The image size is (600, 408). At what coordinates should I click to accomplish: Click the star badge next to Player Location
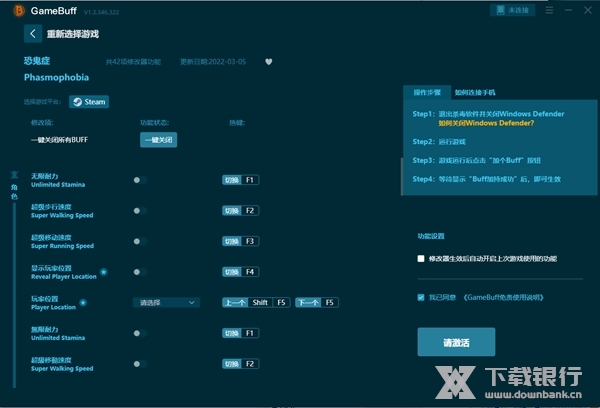[x=83, y=303]
